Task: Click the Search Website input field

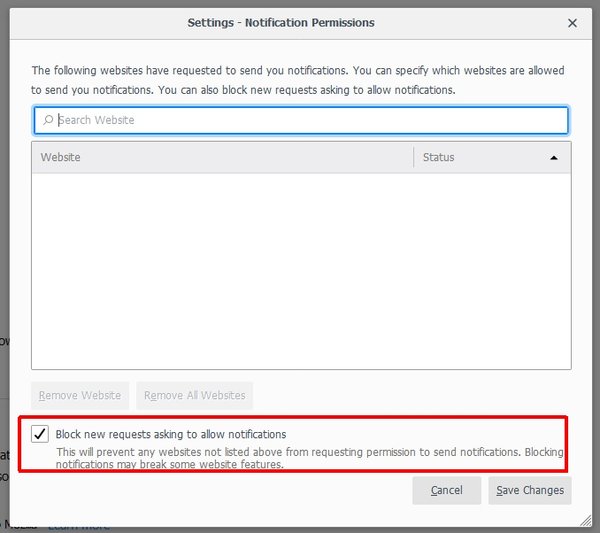Action: pos(301,120)
